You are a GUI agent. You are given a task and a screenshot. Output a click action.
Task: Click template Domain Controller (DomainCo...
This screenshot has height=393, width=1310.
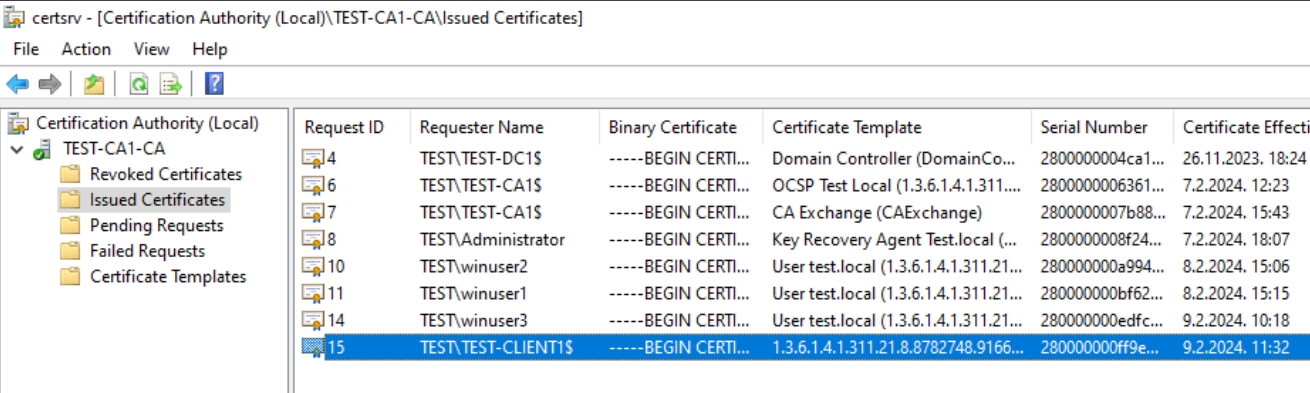coord(894,158)
